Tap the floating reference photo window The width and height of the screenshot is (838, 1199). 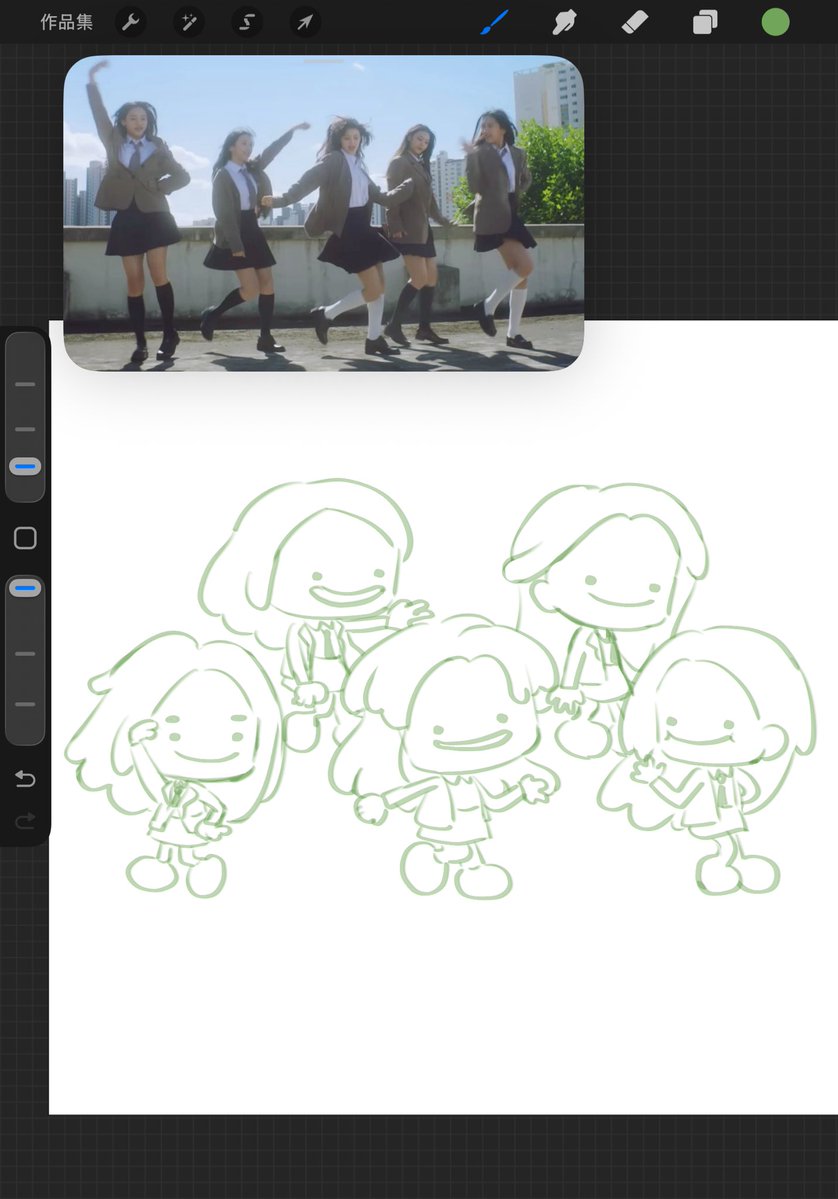(323, 213)
